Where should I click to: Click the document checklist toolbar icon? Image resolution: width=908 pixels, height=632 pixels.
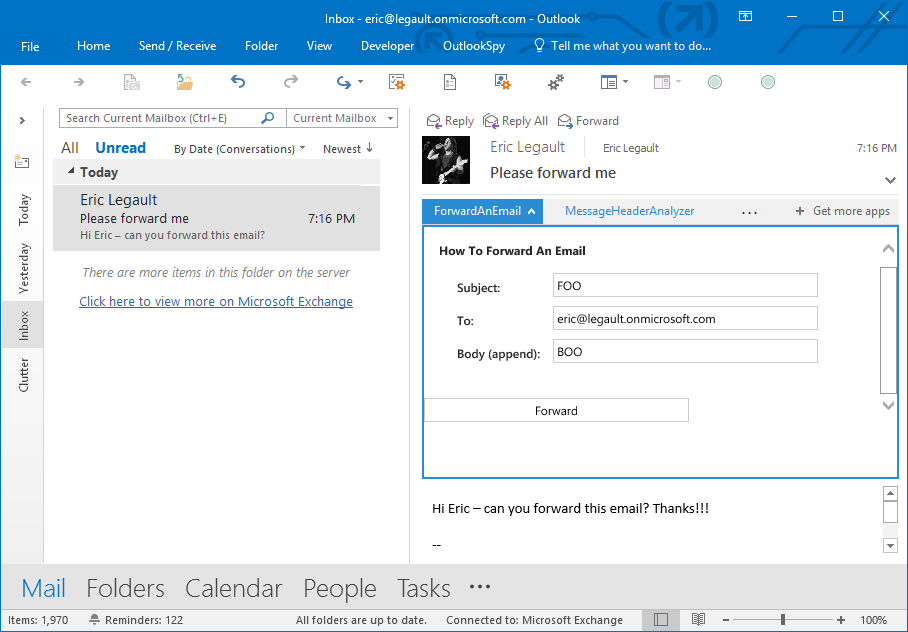(x=450, y=82)
